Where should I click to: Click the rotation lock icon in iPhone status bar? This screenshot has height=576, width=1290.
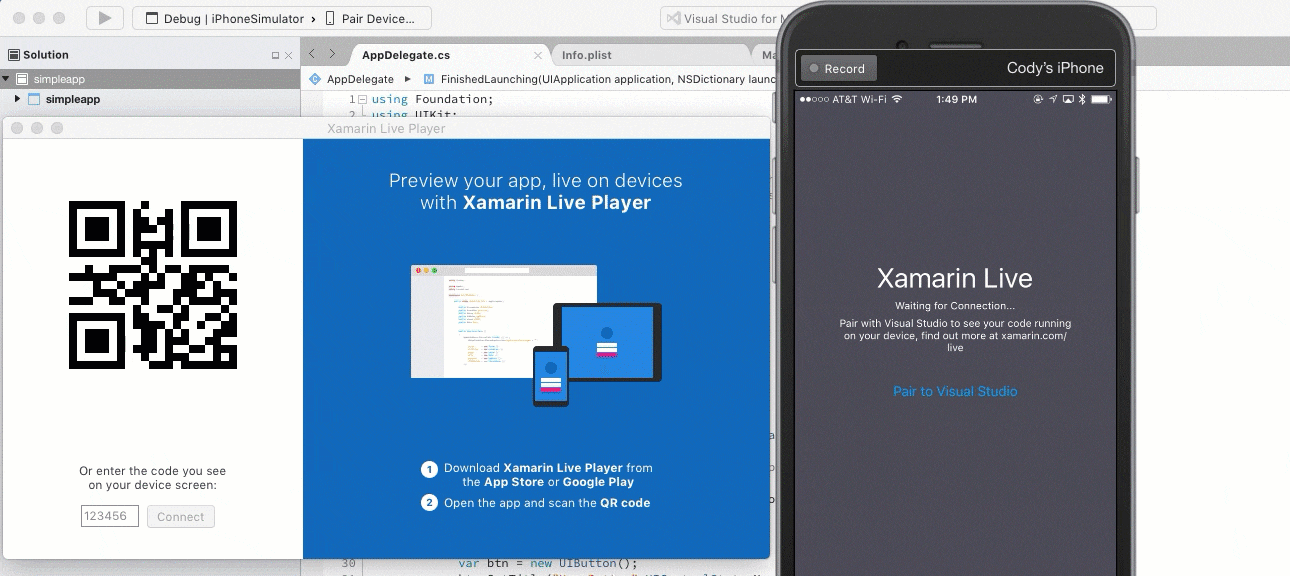1038,99
